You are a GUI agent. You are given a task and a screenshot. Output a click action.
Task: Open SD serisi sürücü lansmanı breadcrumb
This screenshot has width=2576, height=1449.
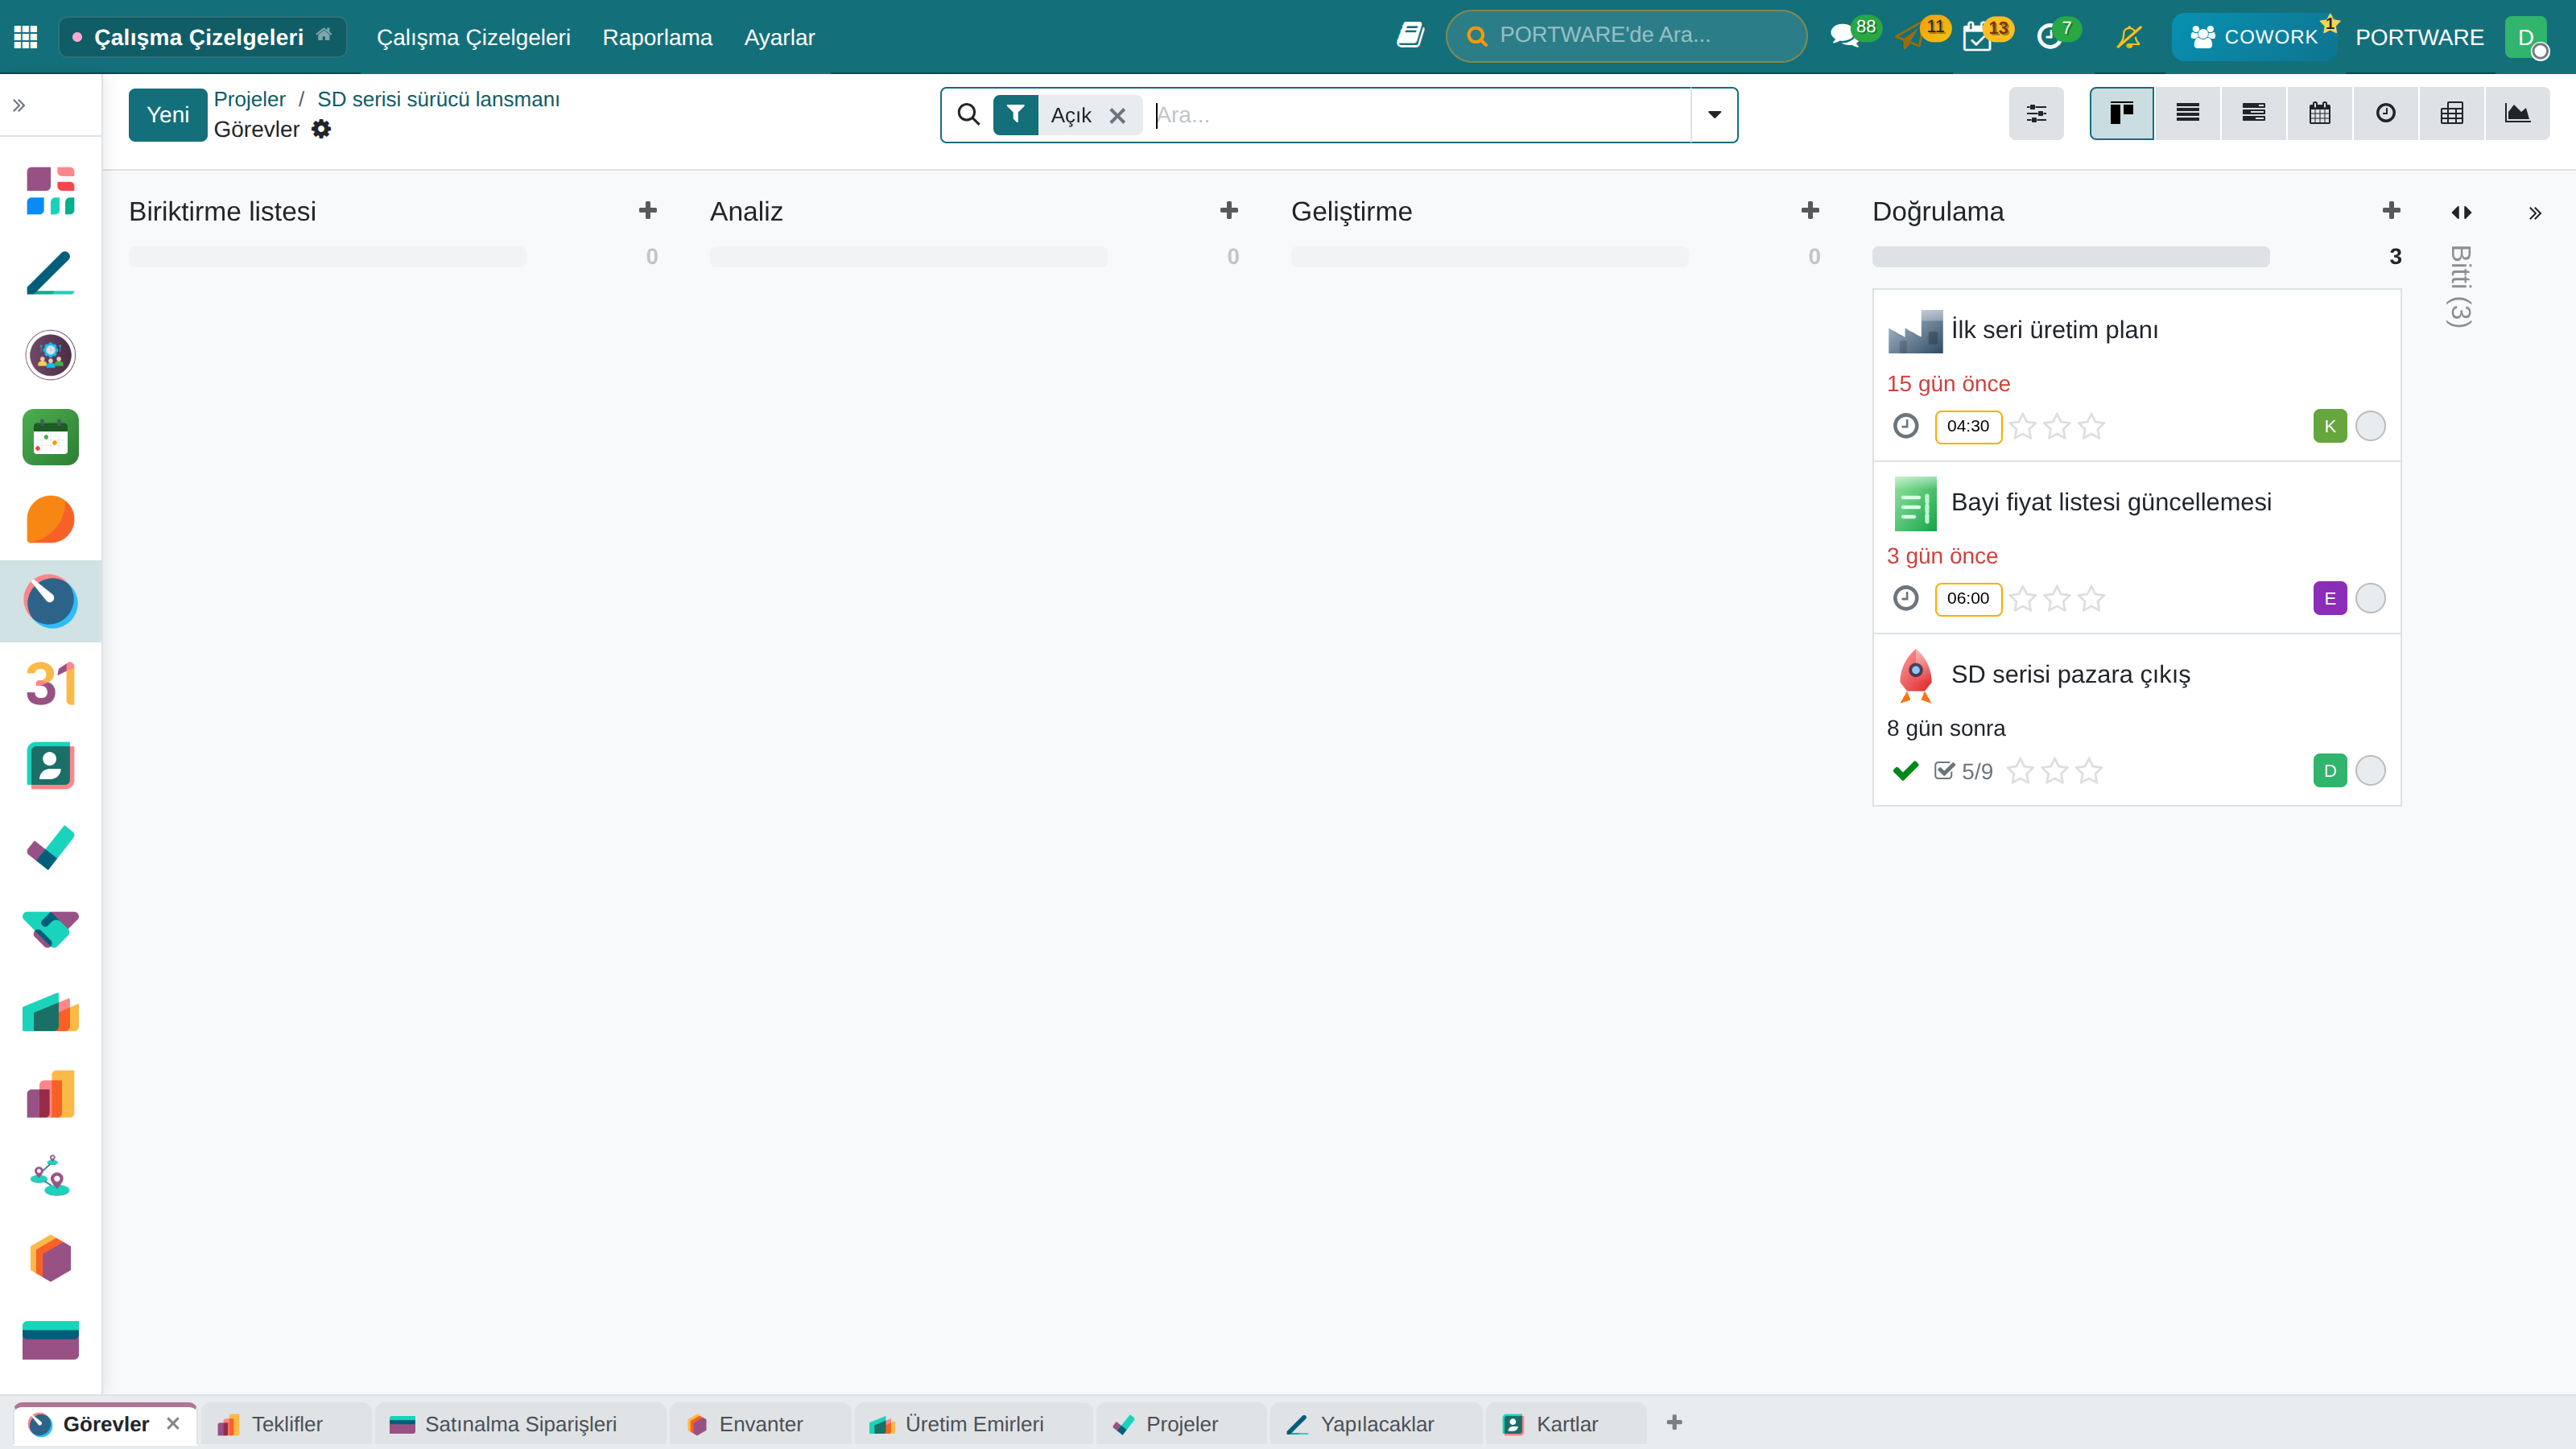438,99
